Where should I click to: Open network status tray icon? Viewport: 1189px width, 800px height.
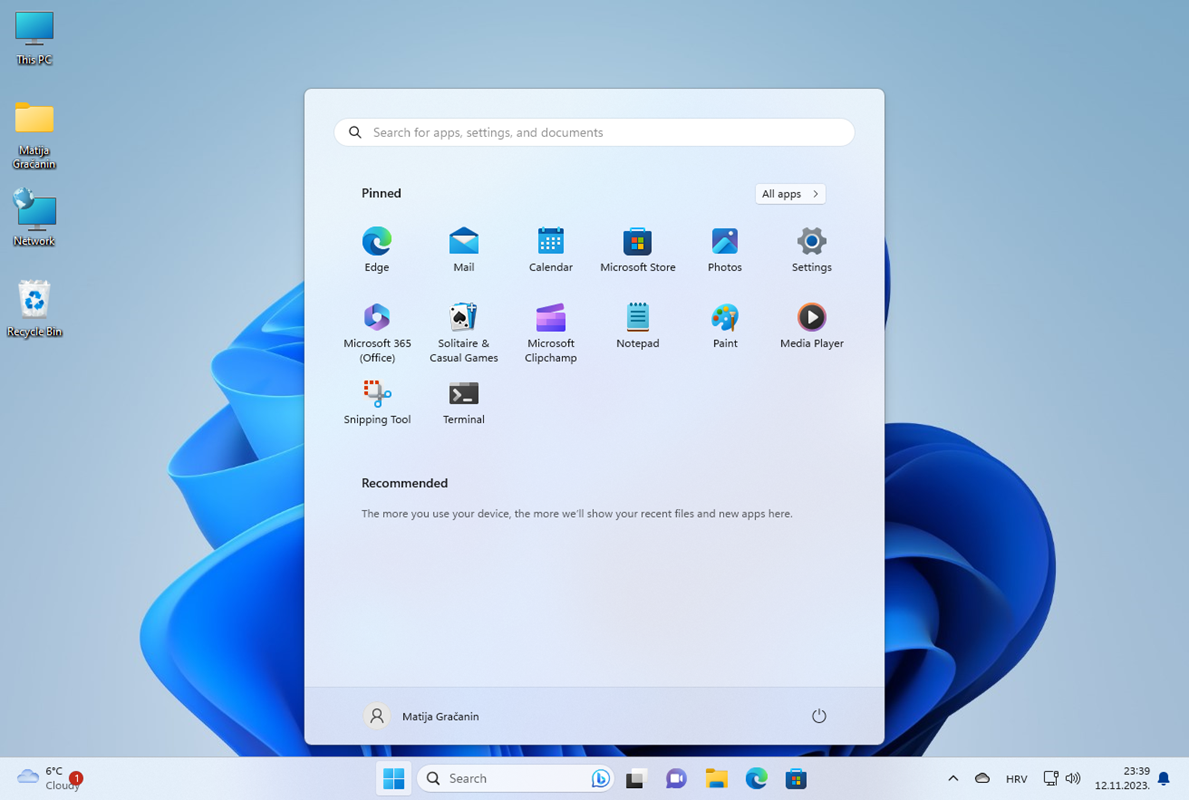[x=1050, y=778]
